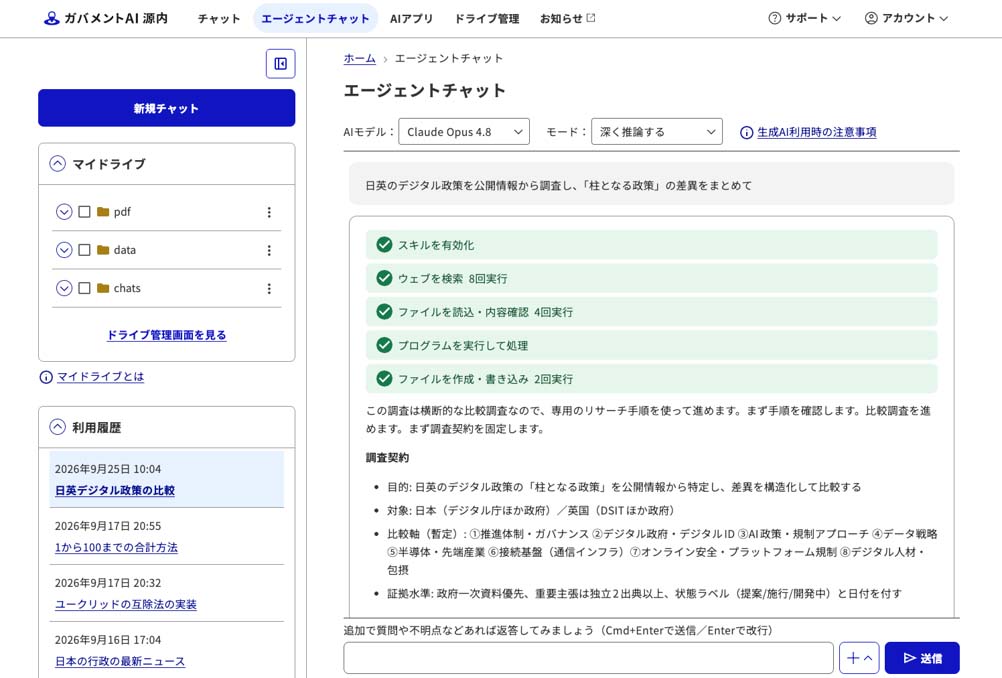The width and height of the screenshot is (1002, 678).
Task: Click the ガバメントAI 源内 logo icon
Action: [51, 19]
